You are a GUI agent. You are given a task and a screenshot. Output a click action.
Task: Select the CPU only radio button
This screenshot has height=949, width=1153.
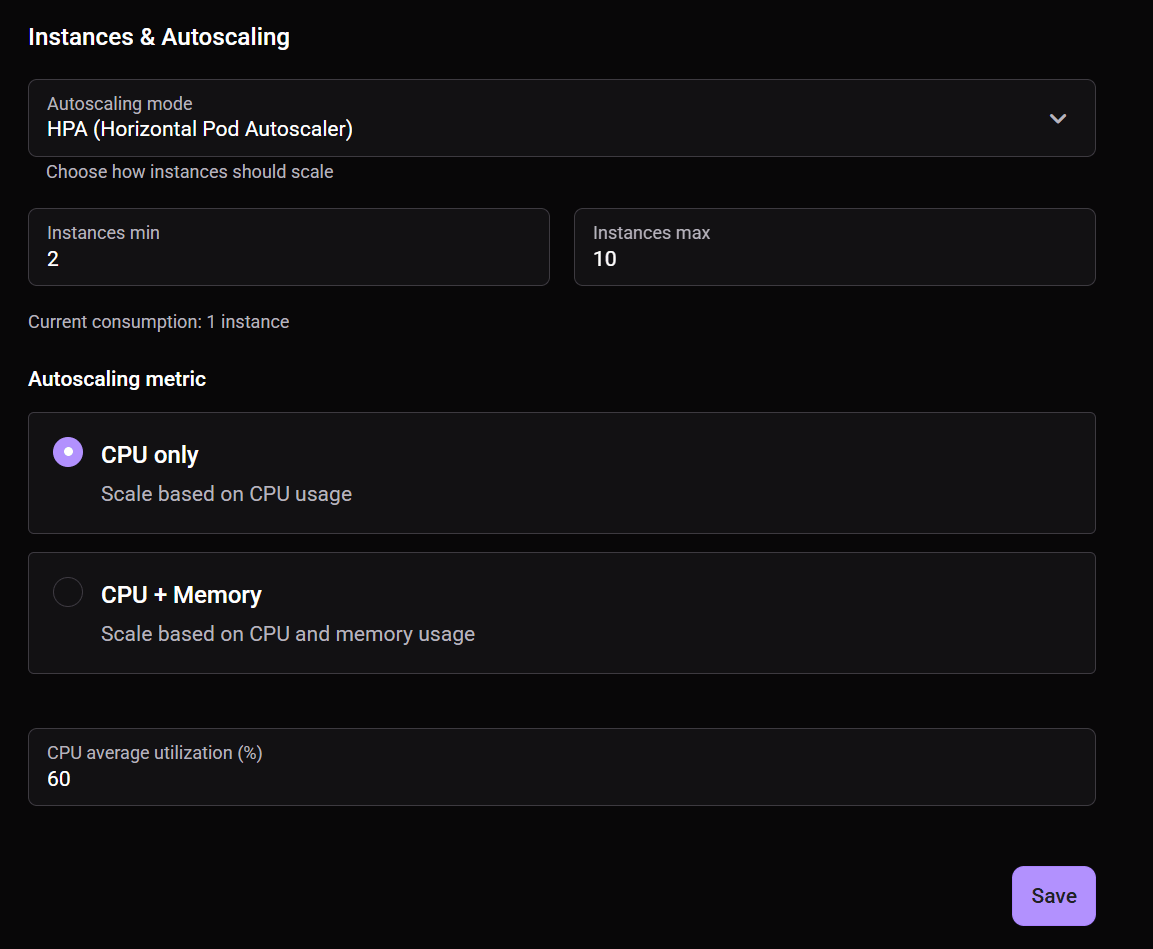pos(68,453)
